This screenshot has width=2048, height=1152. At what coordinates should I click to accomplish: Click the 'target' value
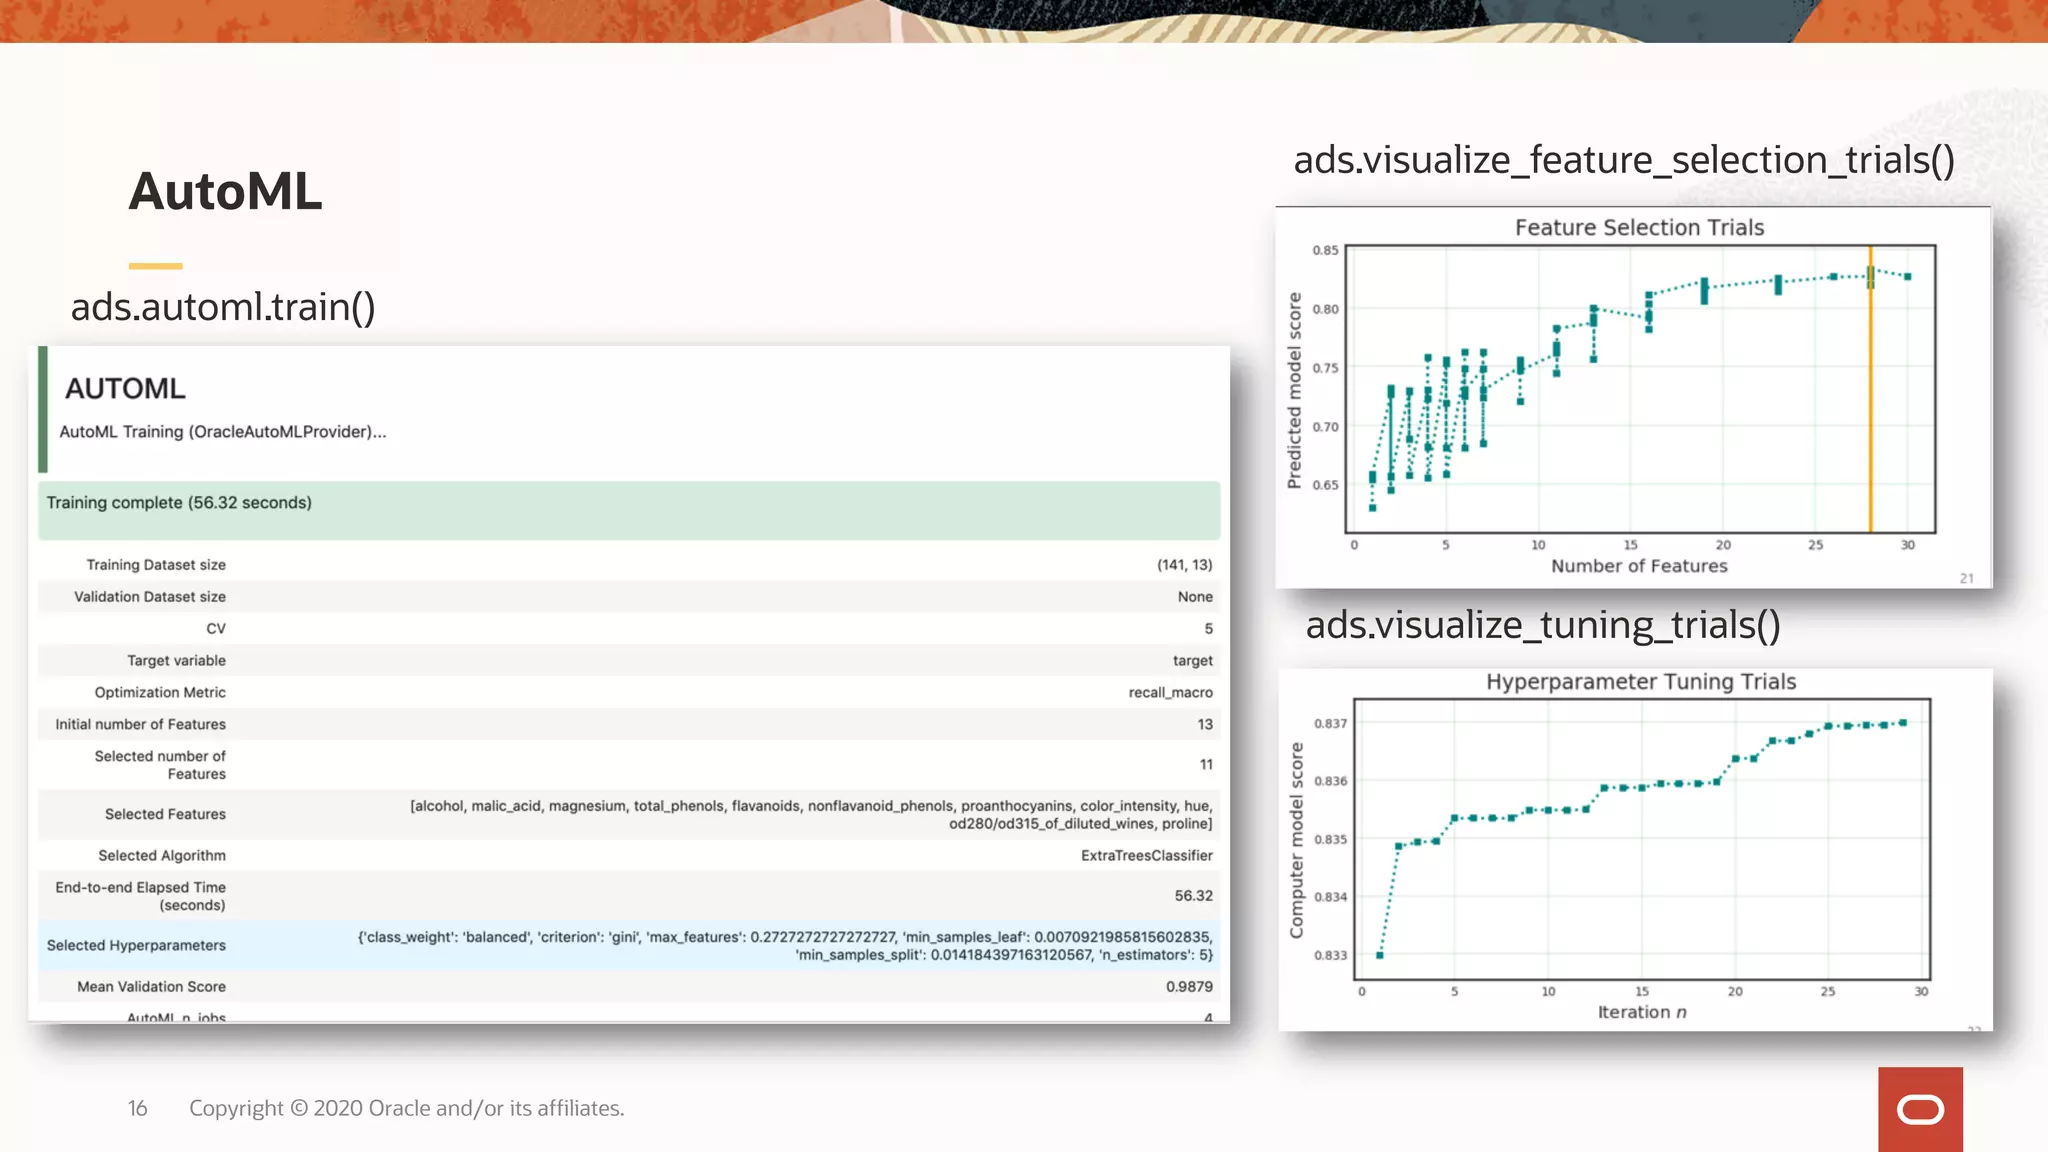[x=1193, y=661]
